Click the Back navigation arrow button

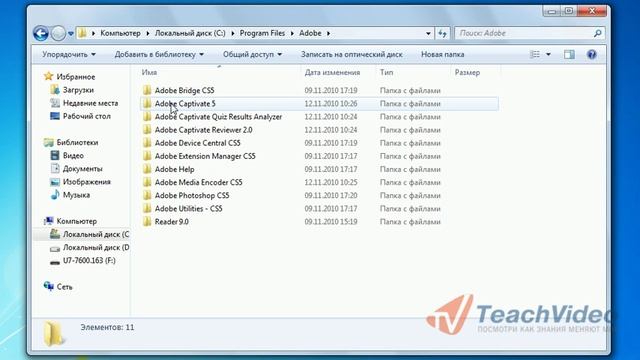41,33
